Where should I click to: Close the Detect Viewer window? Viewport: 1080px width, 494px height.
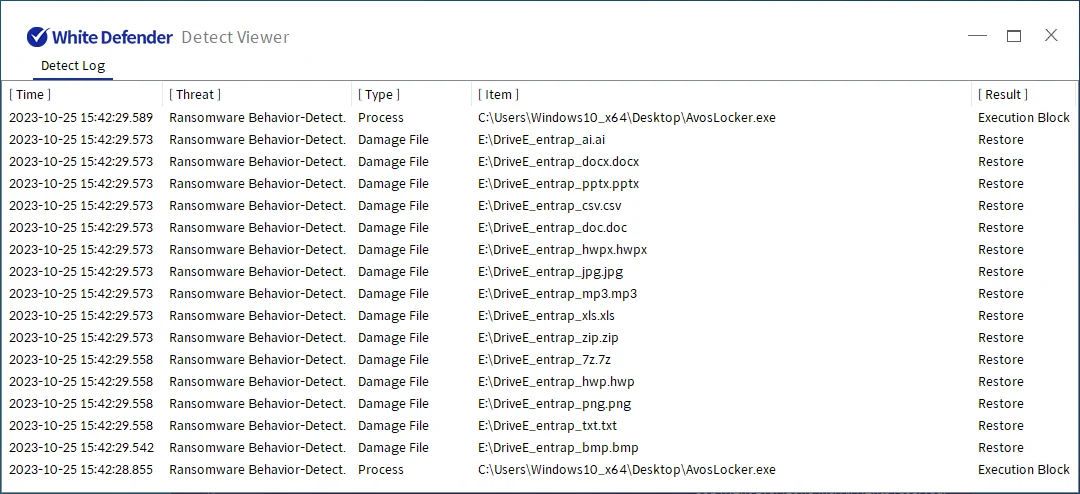click(x=1051, y=36)
